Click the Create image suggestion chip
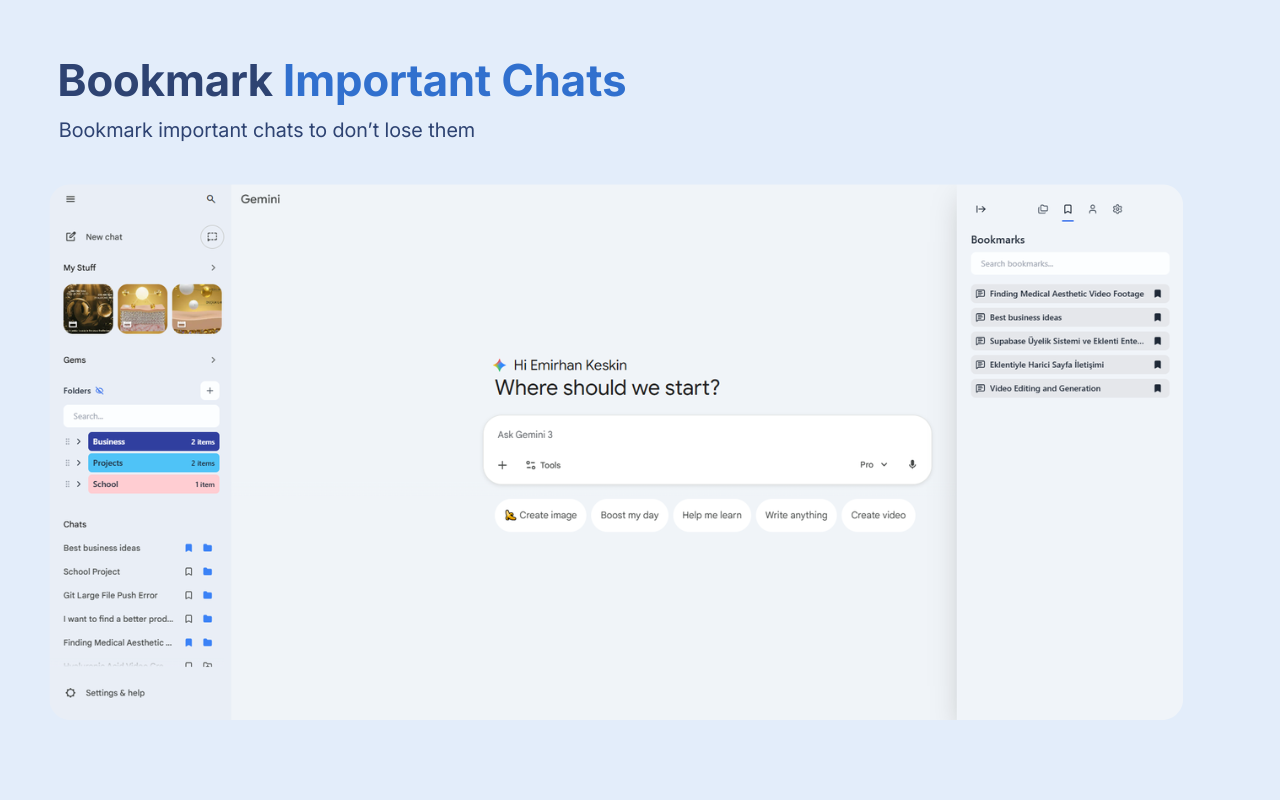The height and width of the screenshot is (800, 1280). click(540, 515)
